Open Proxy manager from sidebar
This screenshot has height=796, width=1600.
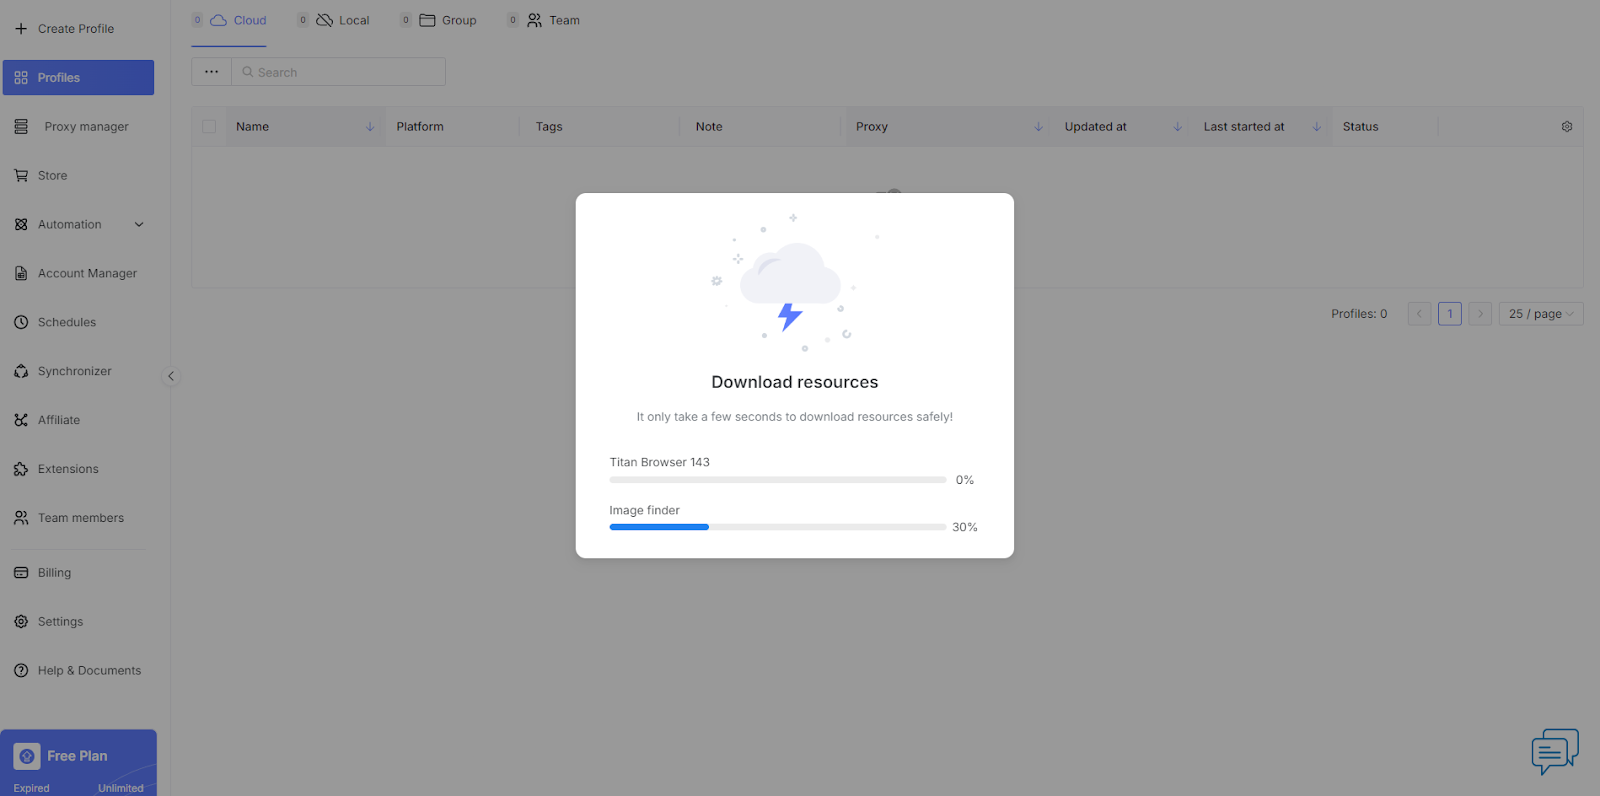coord(86,127)
